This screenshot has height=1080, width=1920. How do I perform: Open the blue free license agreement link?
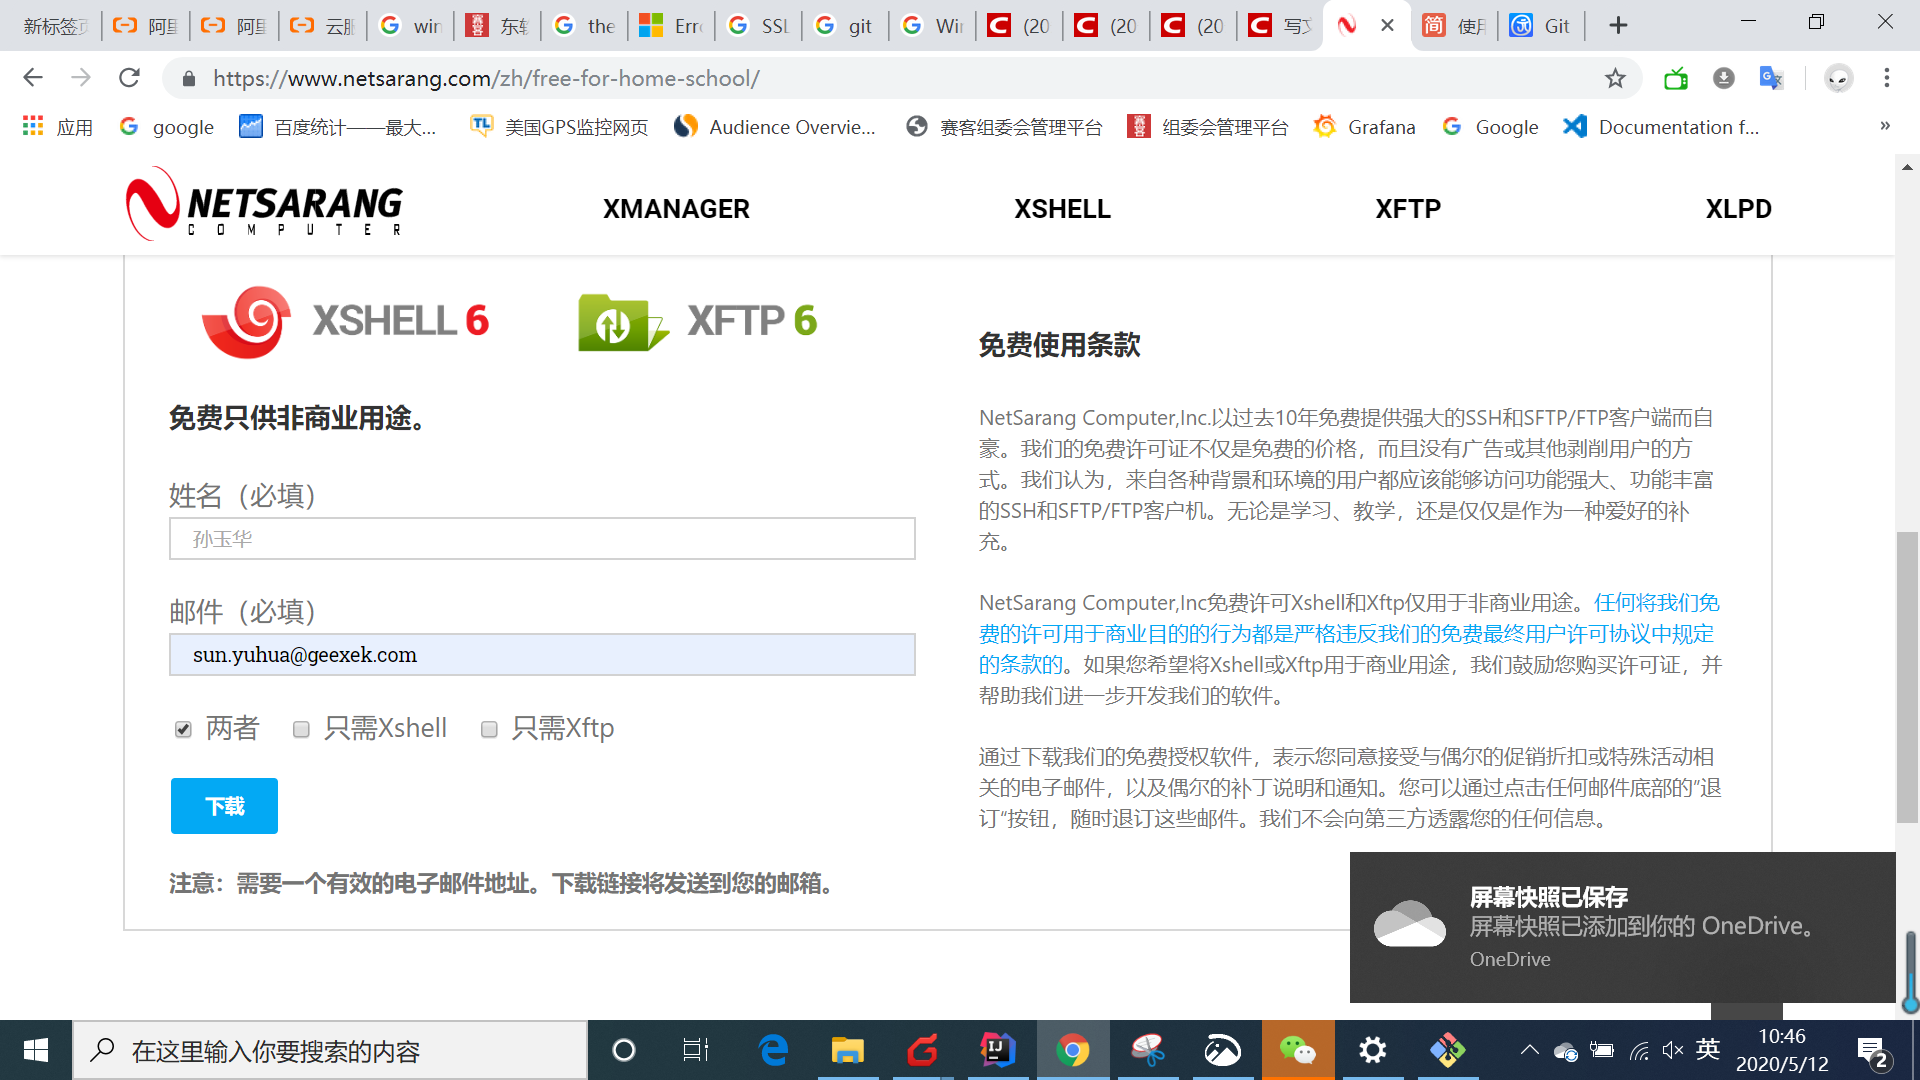(x=1300, y=634)
